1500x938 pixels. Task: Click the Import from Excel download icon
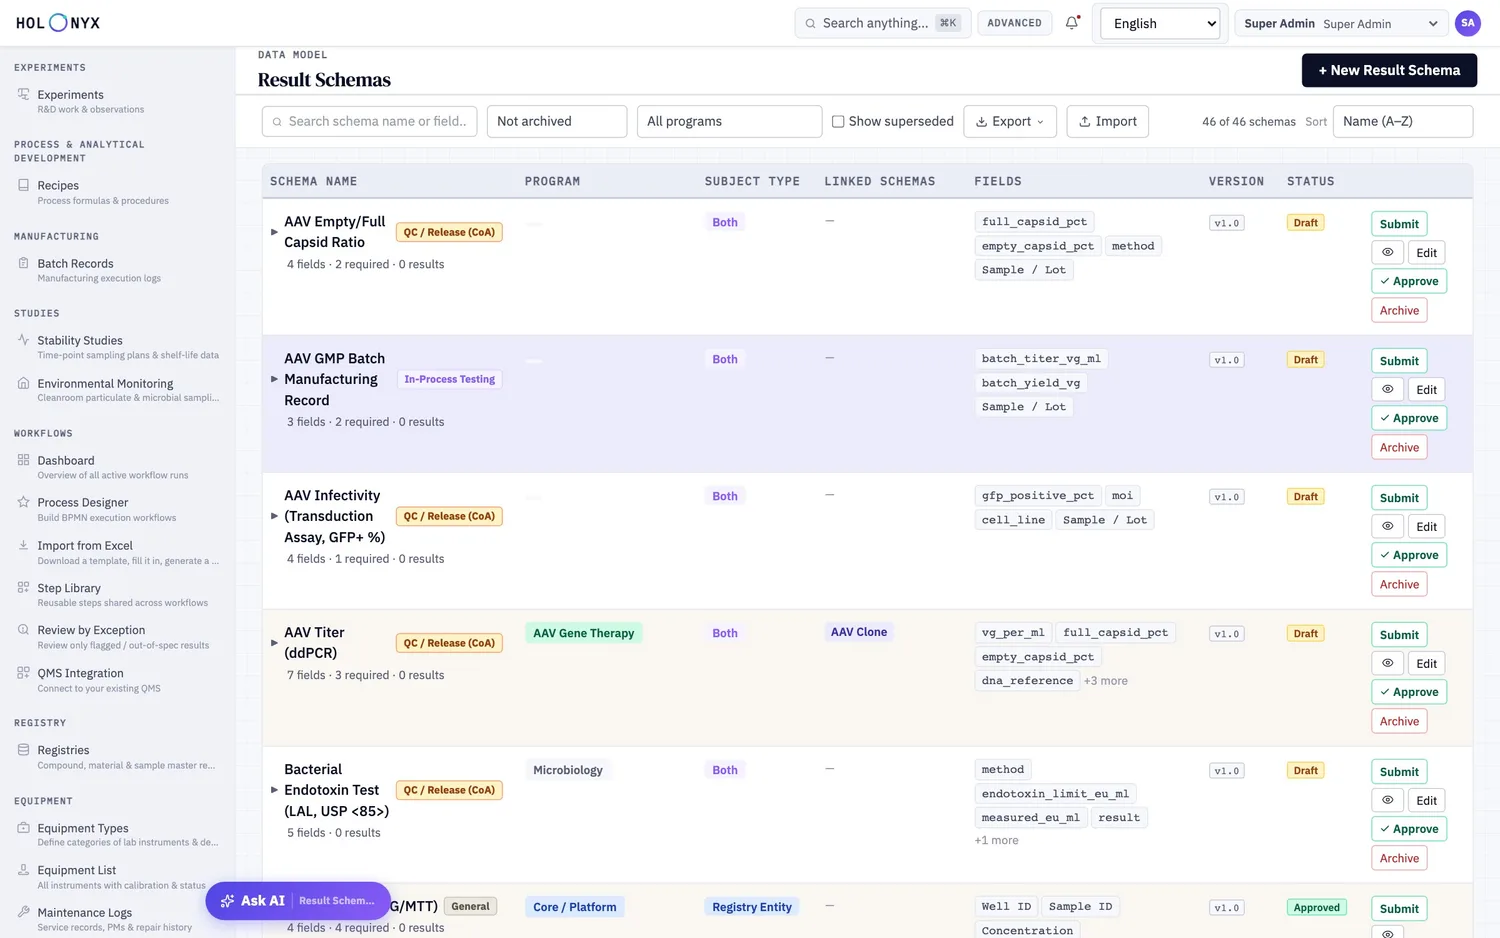tap(23, 545)
